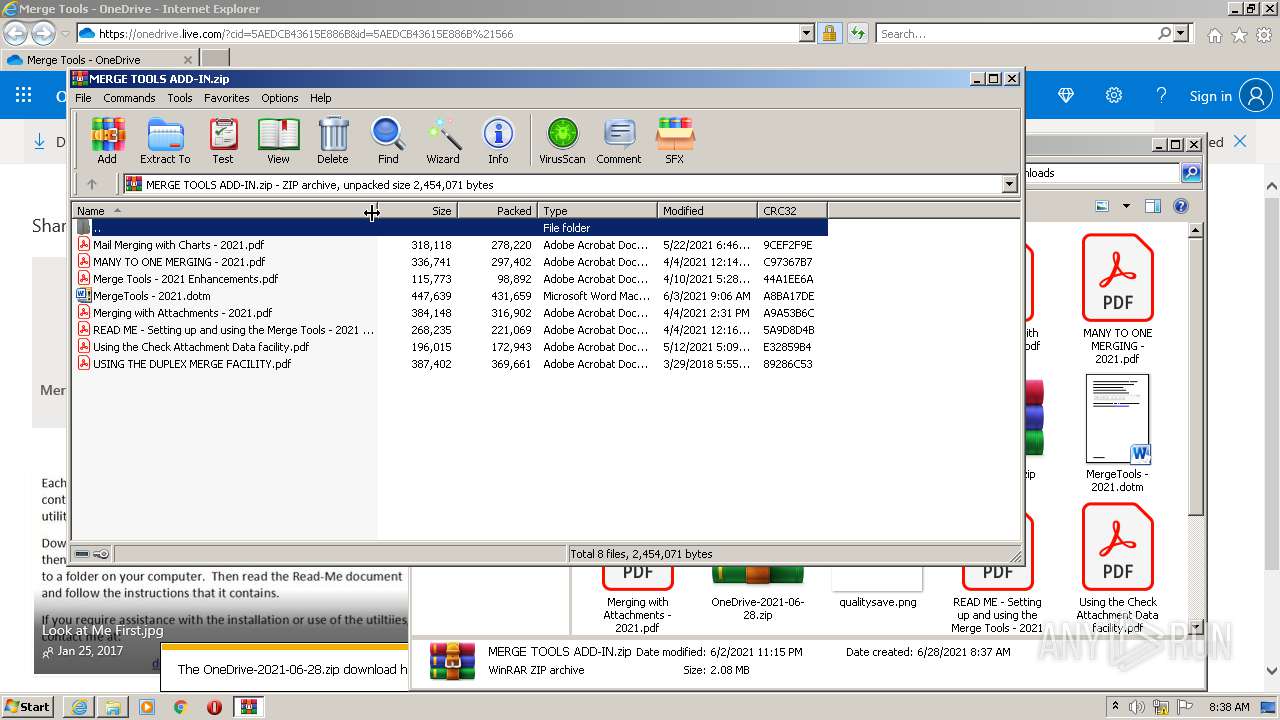Expand the WinRAR archive path dropdown
The width and height of the screenshot is (1280, 720).
pos(1009,184)
